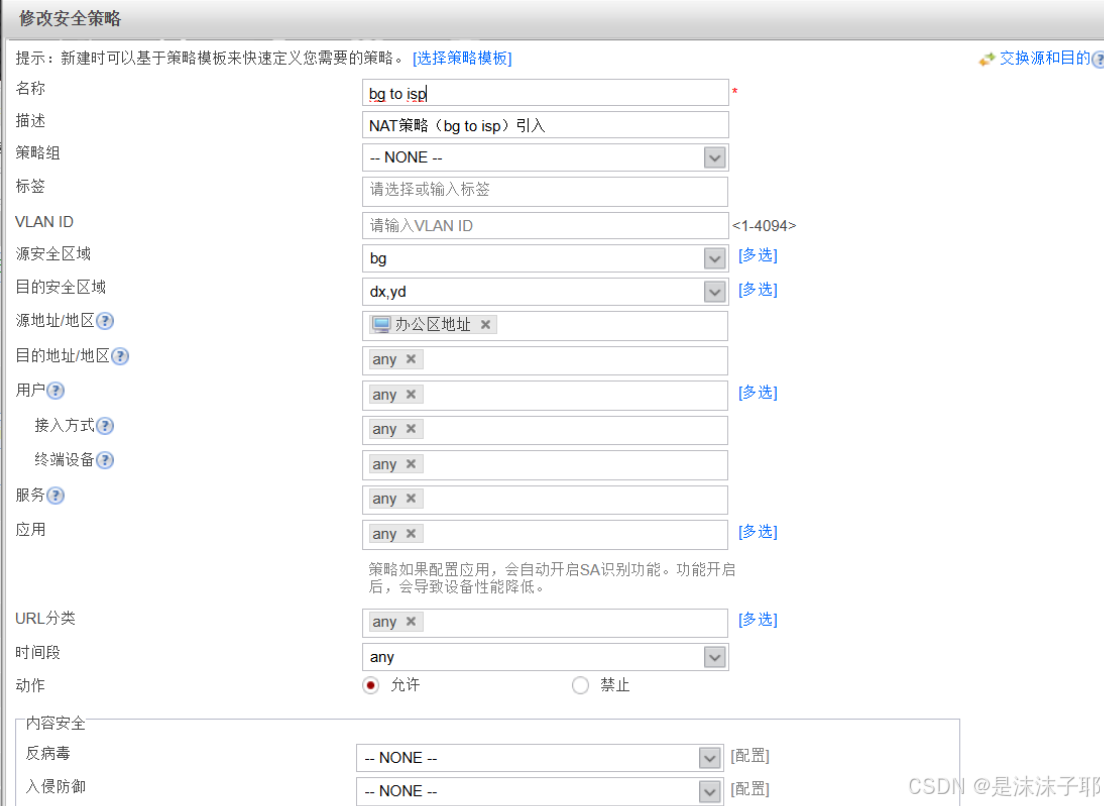This screenshot has height=806, width=1104.
Task: Select the 禁止 action radio button
Action: (580, 685)
